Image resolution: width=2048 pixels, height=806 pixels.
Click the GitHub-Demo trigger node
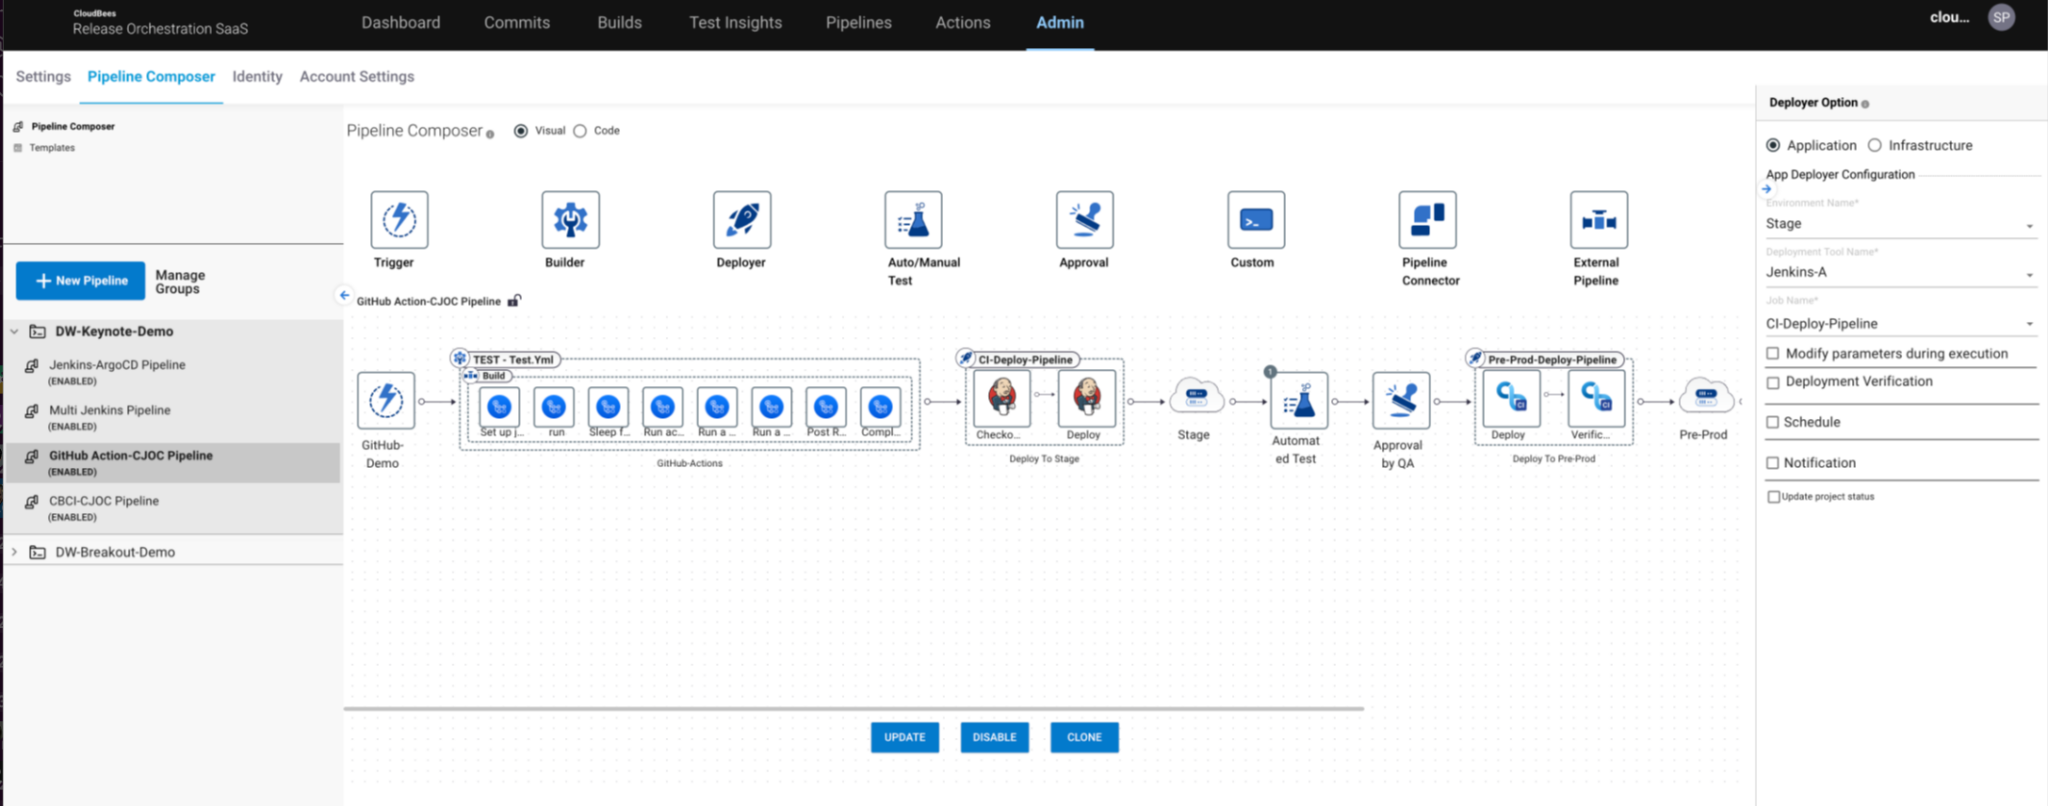click(386, 401)
